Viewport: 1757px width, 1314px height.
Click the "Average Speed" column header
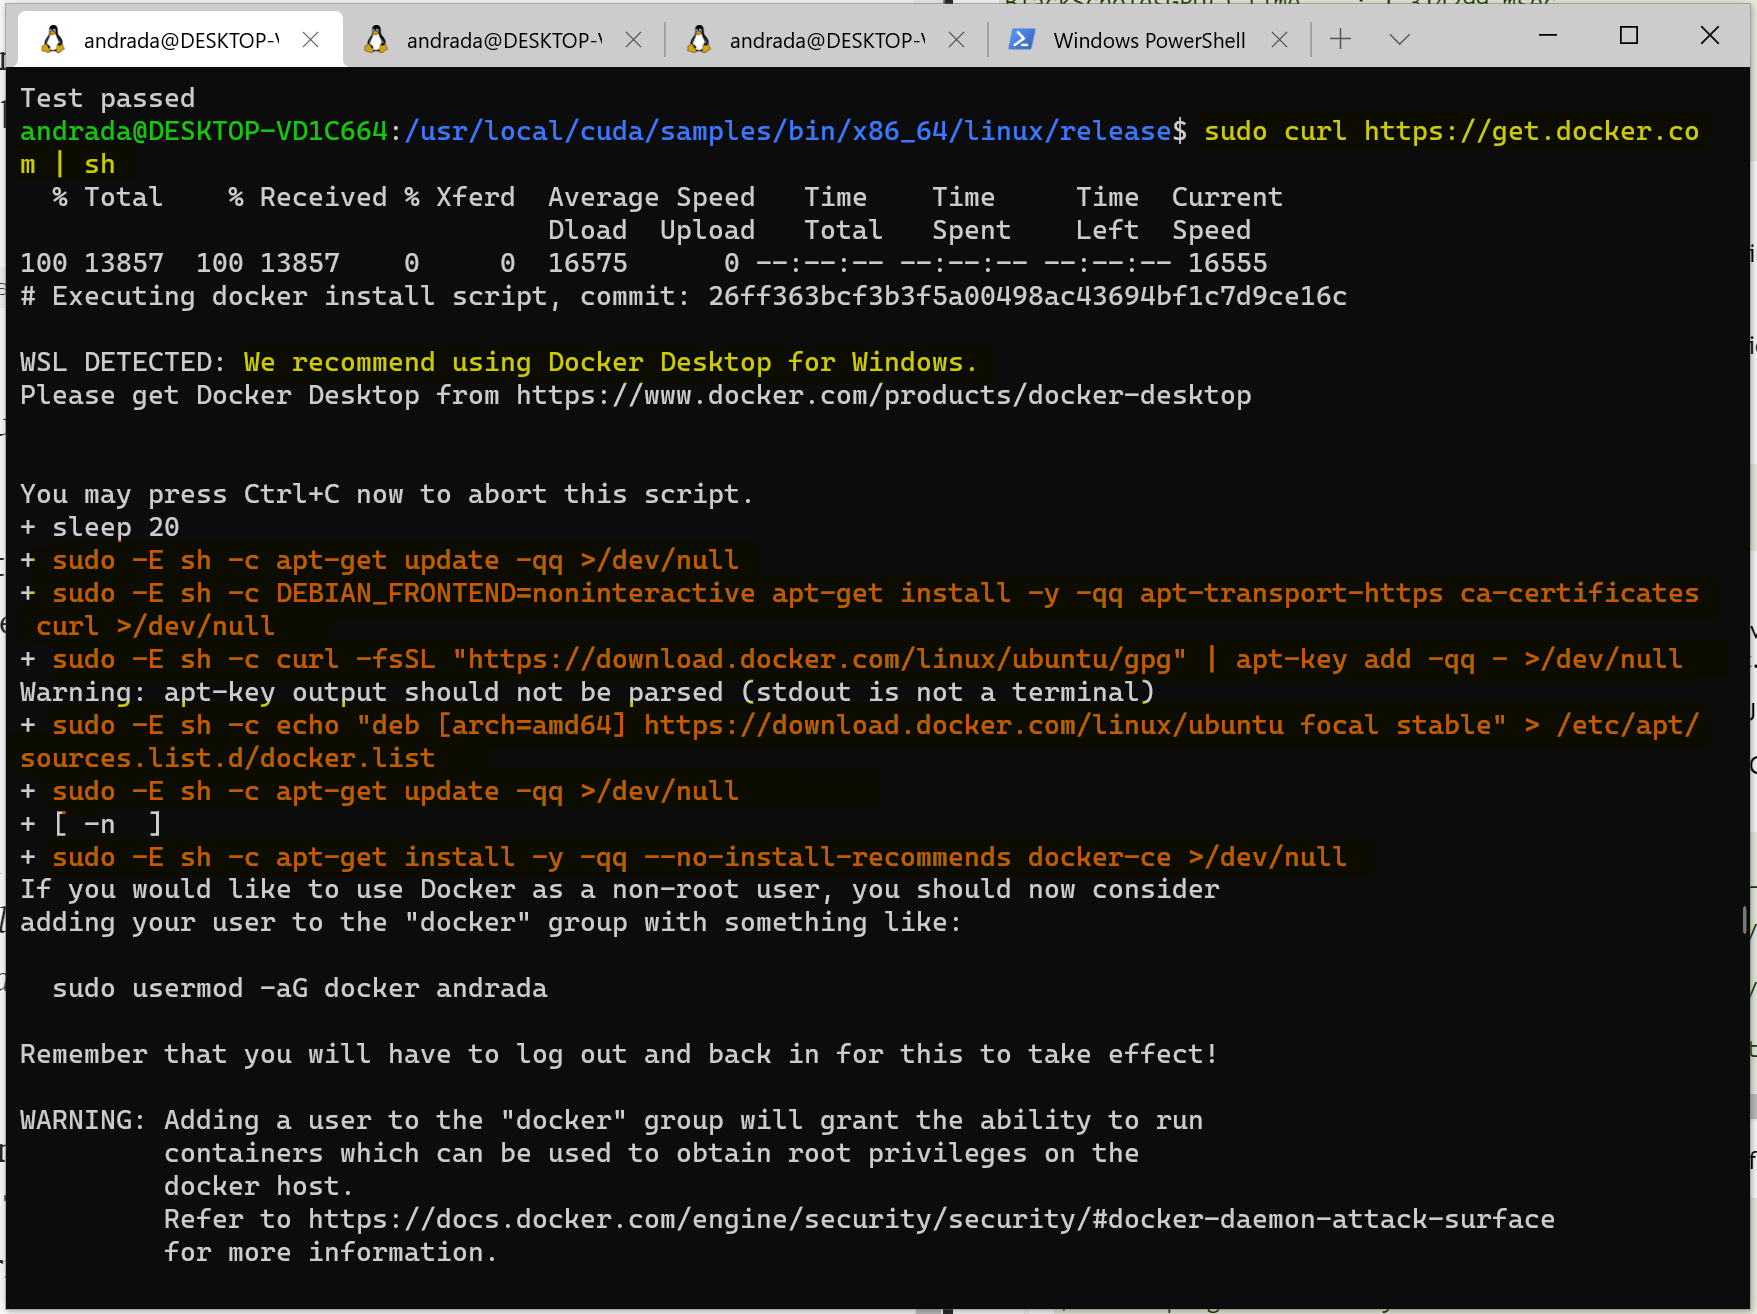(652, 198)
